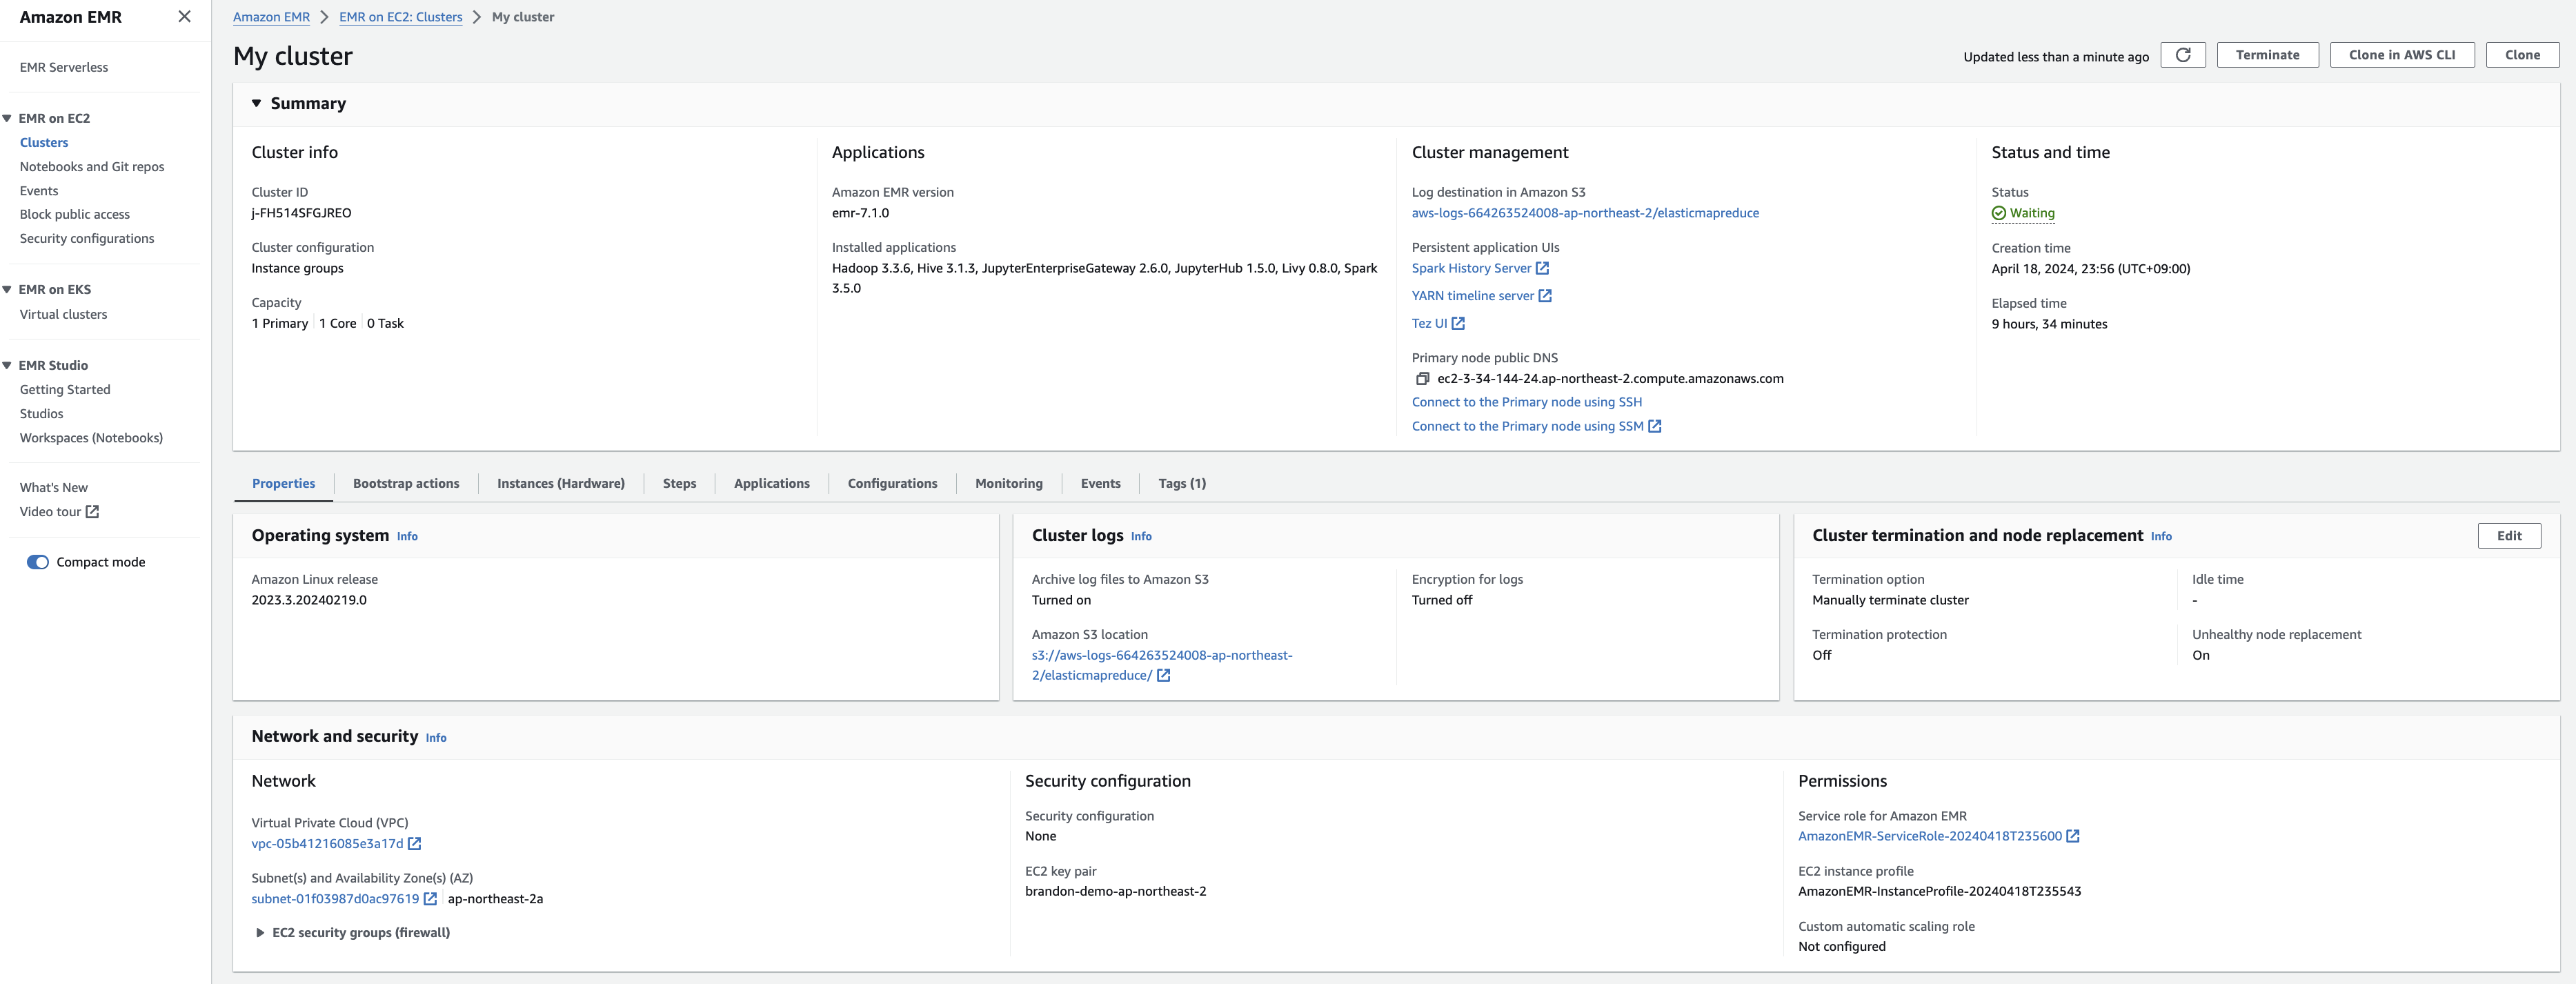Screen dimensions: 2576x984
Task: Click external-link icon after S3 elasticmapreduce location
Action: point(1163,675)
